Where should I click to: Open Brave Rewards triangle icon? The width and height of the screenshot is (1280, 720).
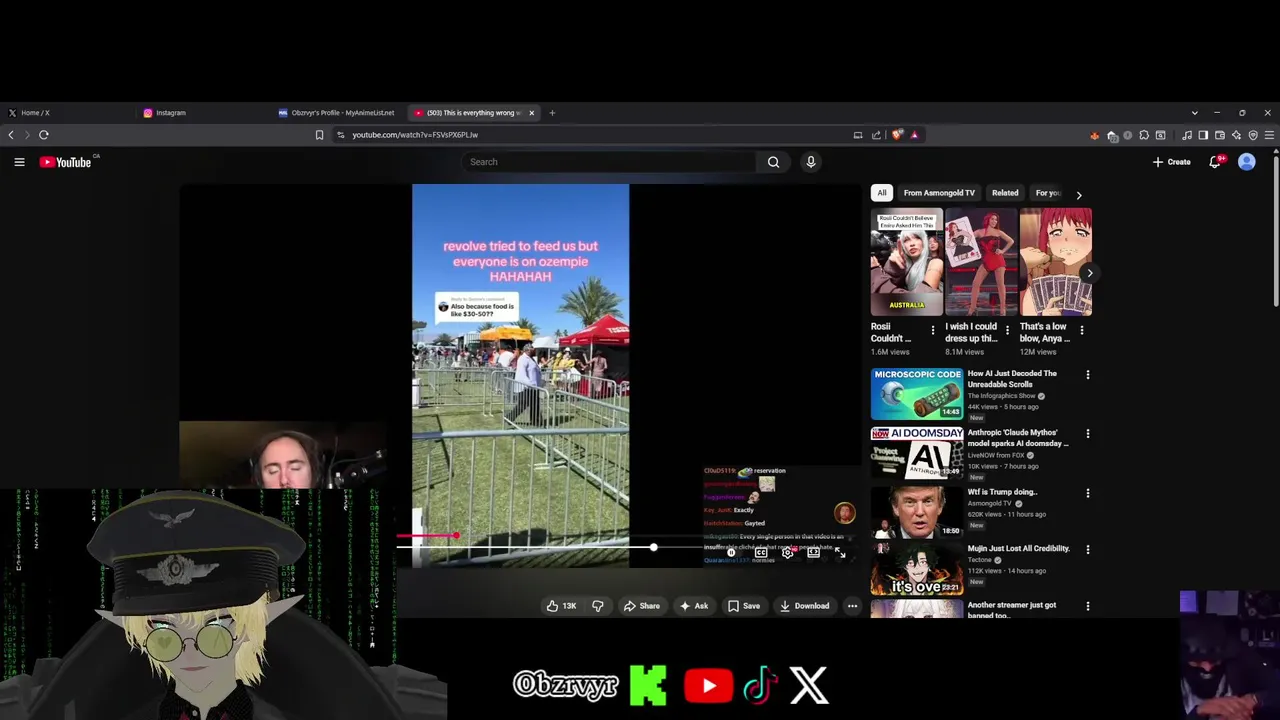(914, 135)
